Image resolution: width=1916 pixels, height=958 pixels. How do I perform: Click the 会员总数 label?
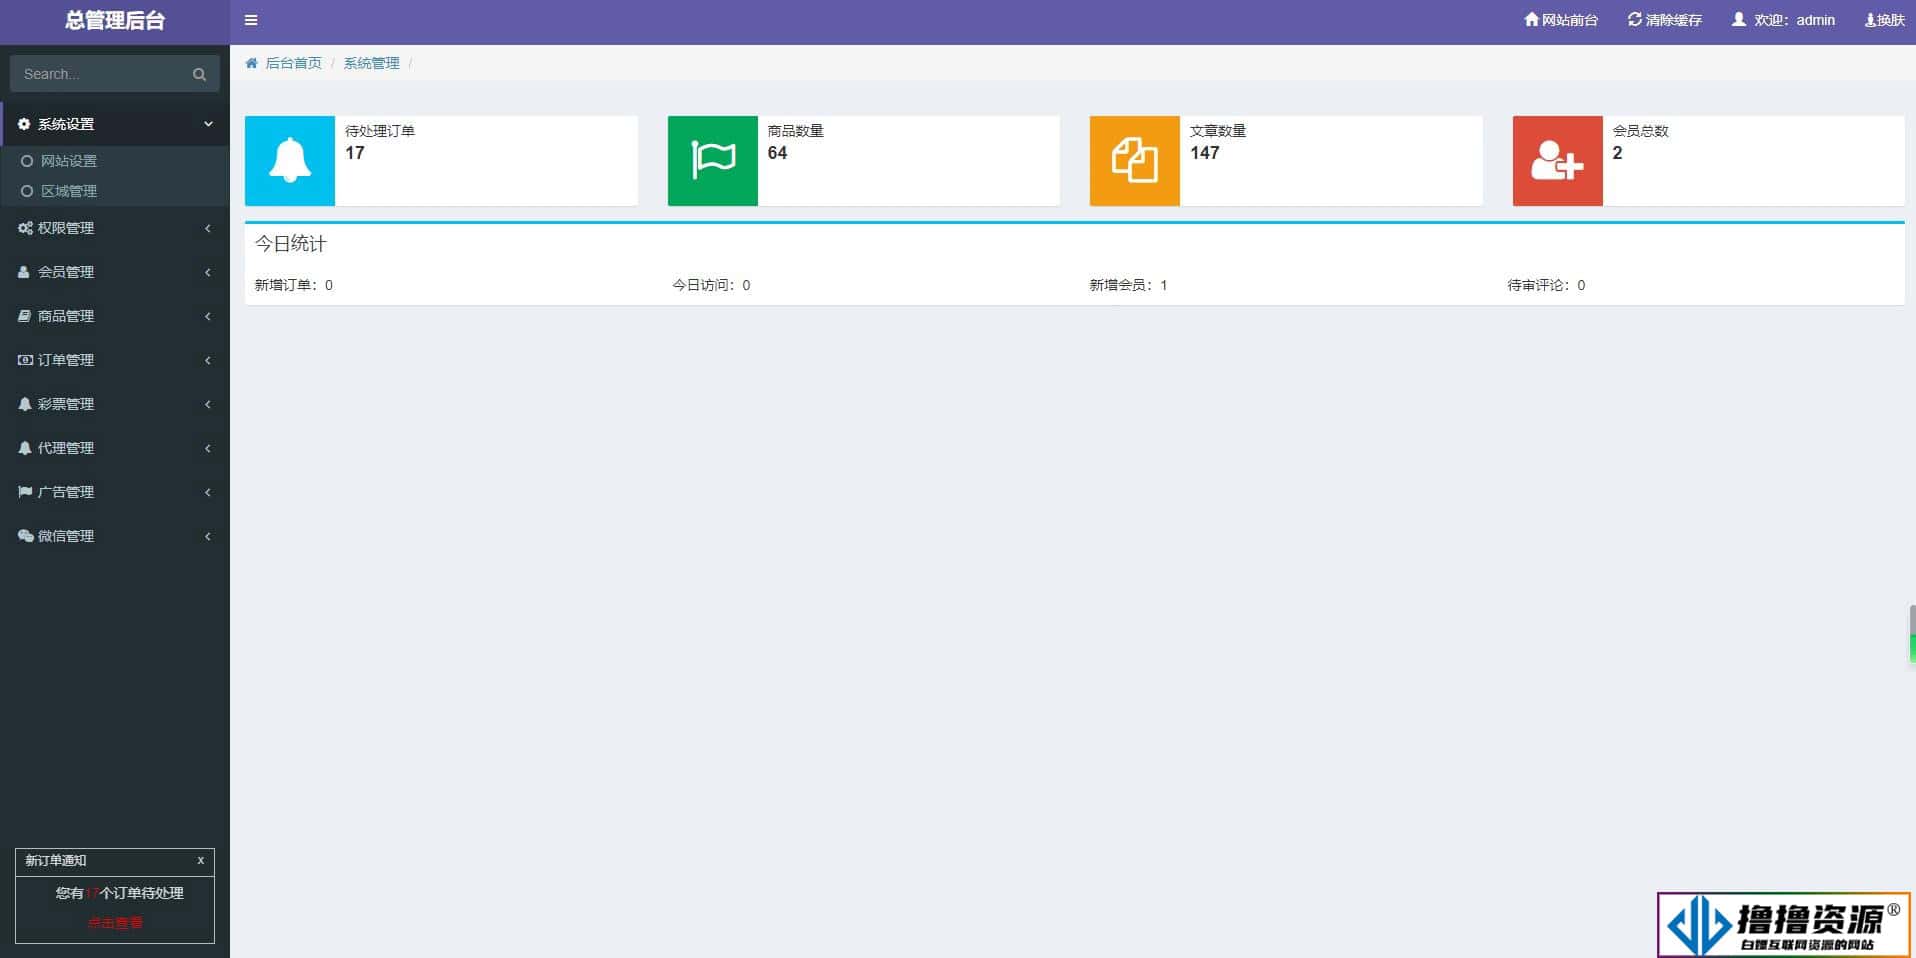click(1641, 131)
